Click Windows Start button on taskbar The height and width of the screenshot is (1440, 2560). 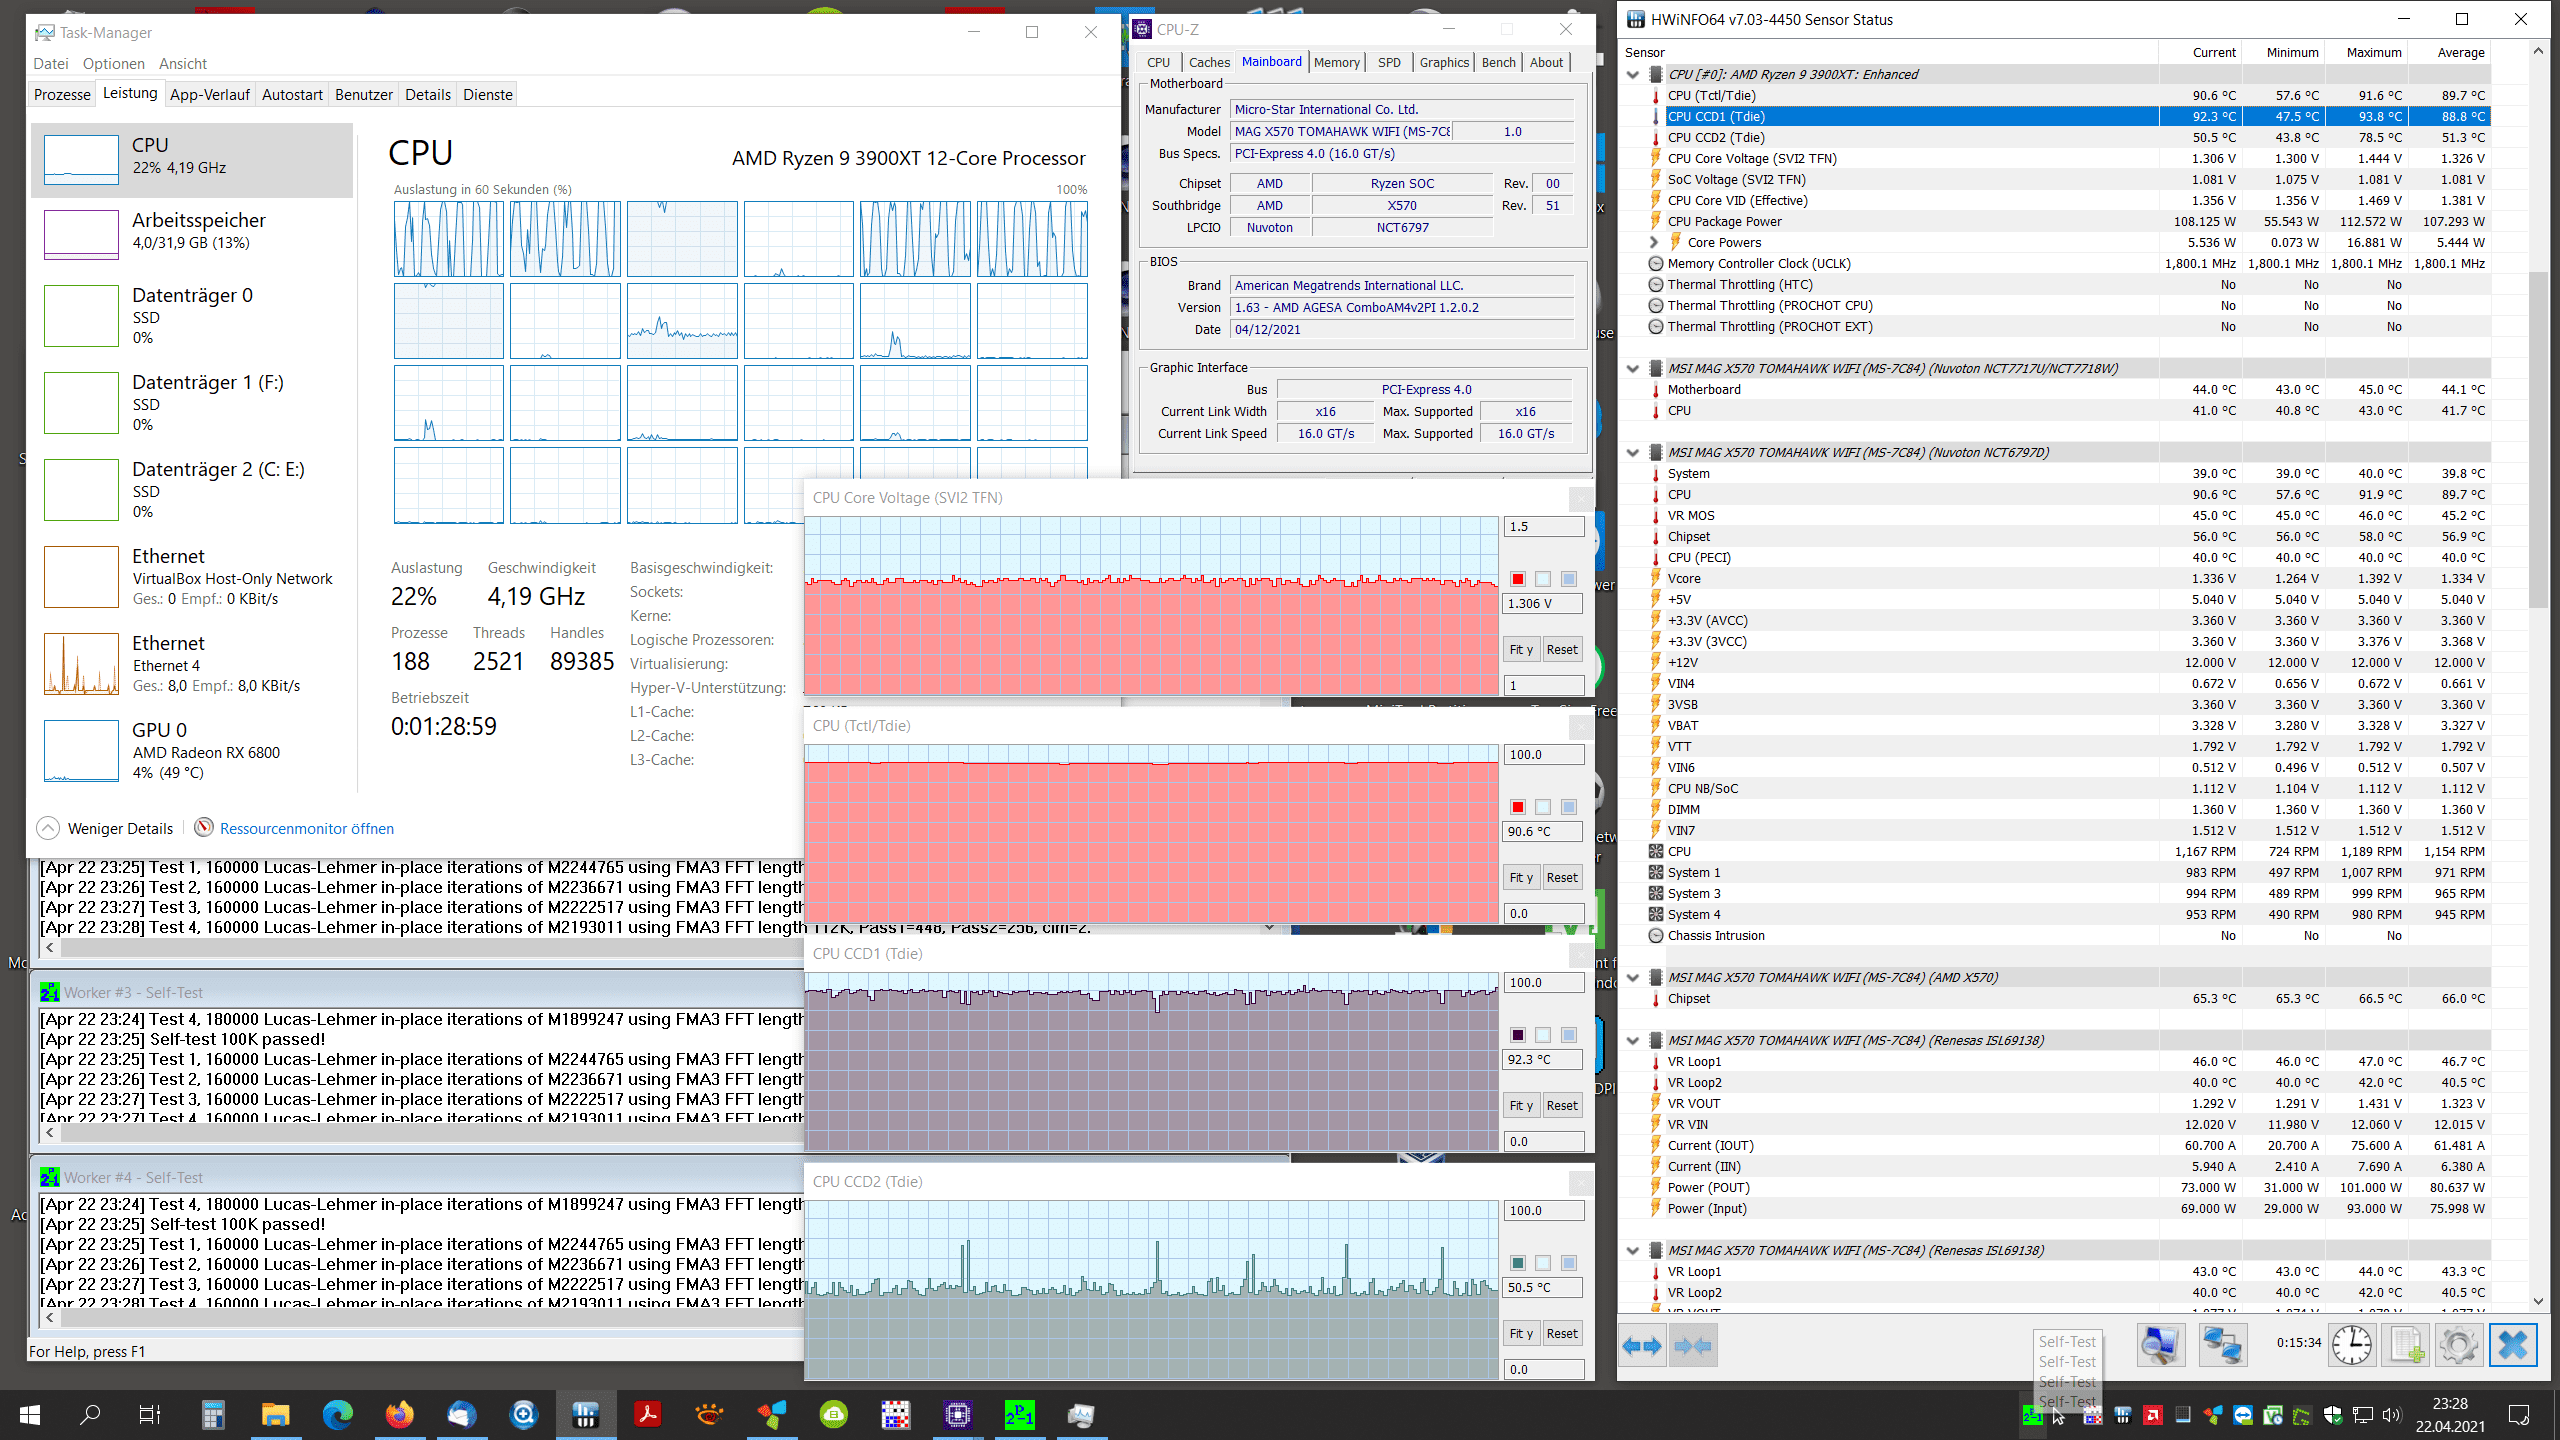[x=30, y=1414]
